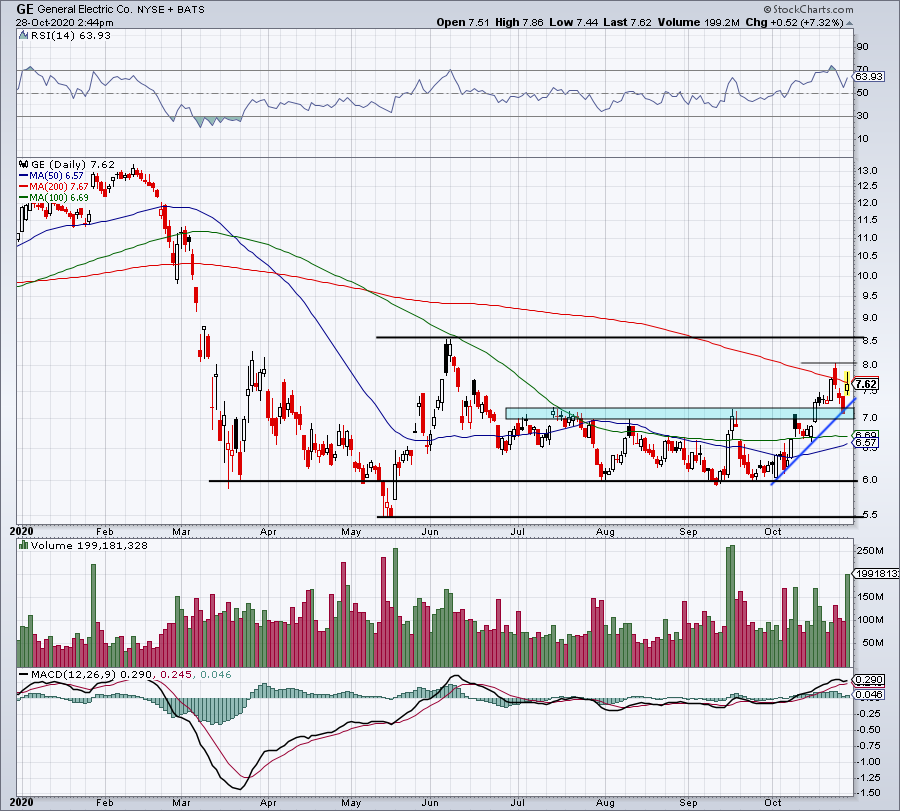Click the 0.046 histogram tag on MACD axis

point(868,694)
